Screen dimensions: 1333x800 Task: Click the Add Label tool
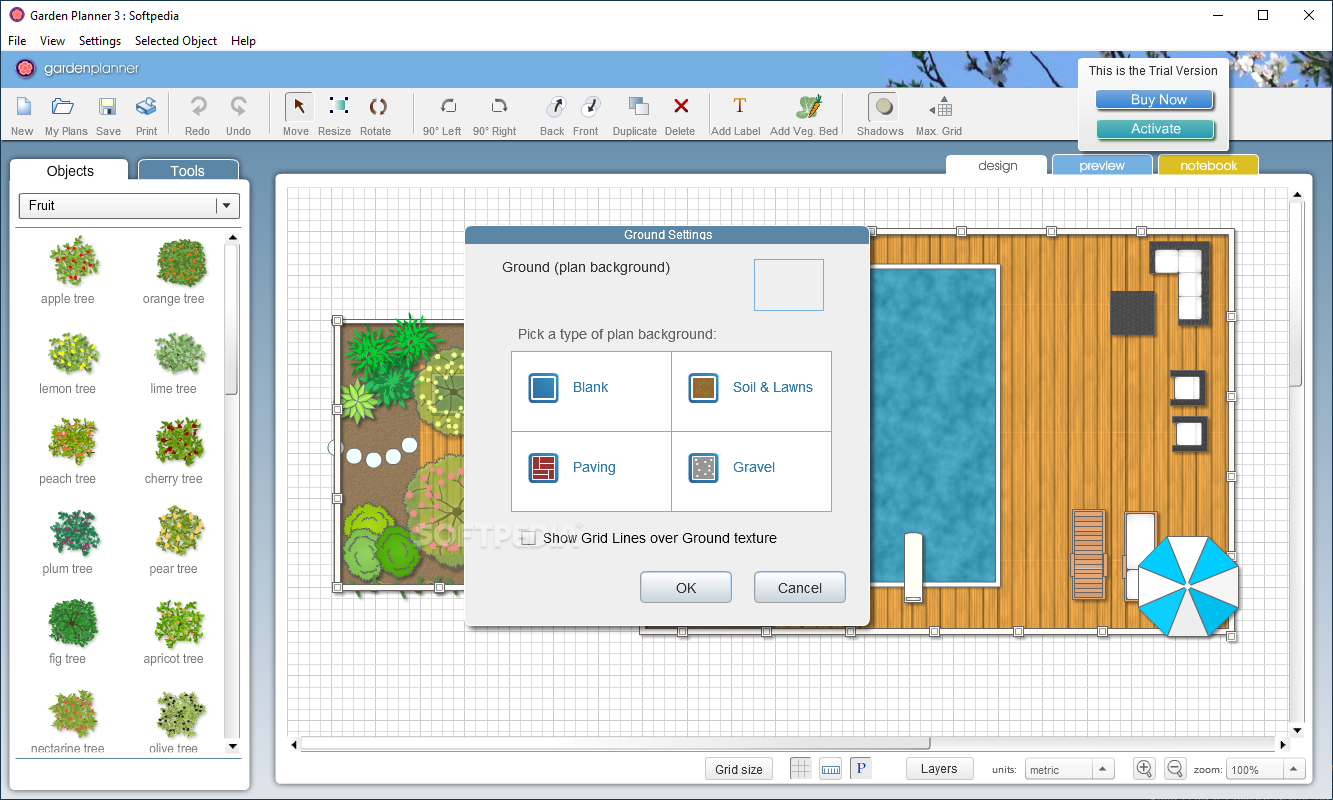740,106
